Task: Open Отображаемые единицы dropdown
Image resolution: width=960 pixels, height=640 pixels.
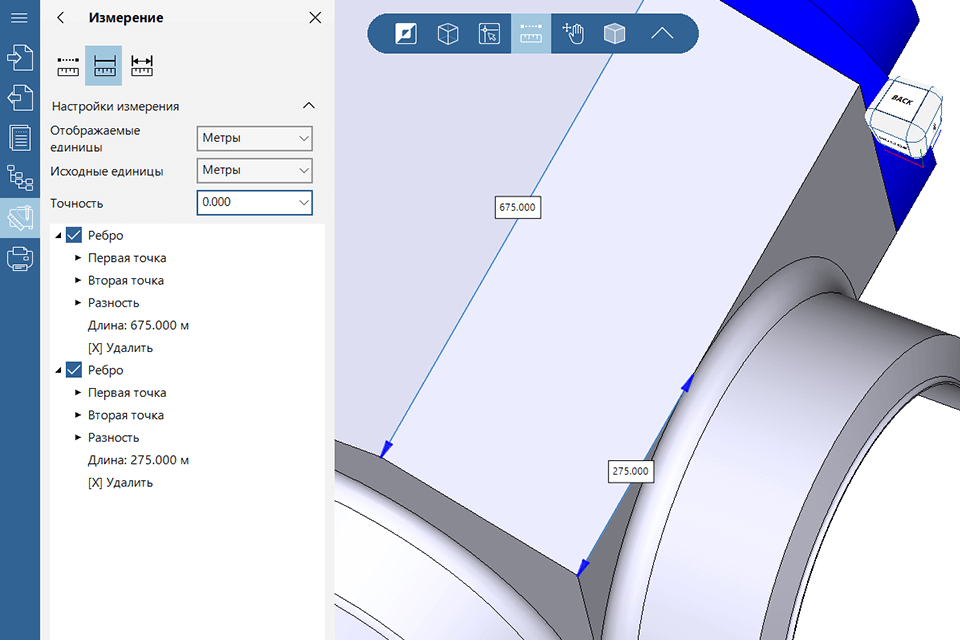Action: [255, 138]
